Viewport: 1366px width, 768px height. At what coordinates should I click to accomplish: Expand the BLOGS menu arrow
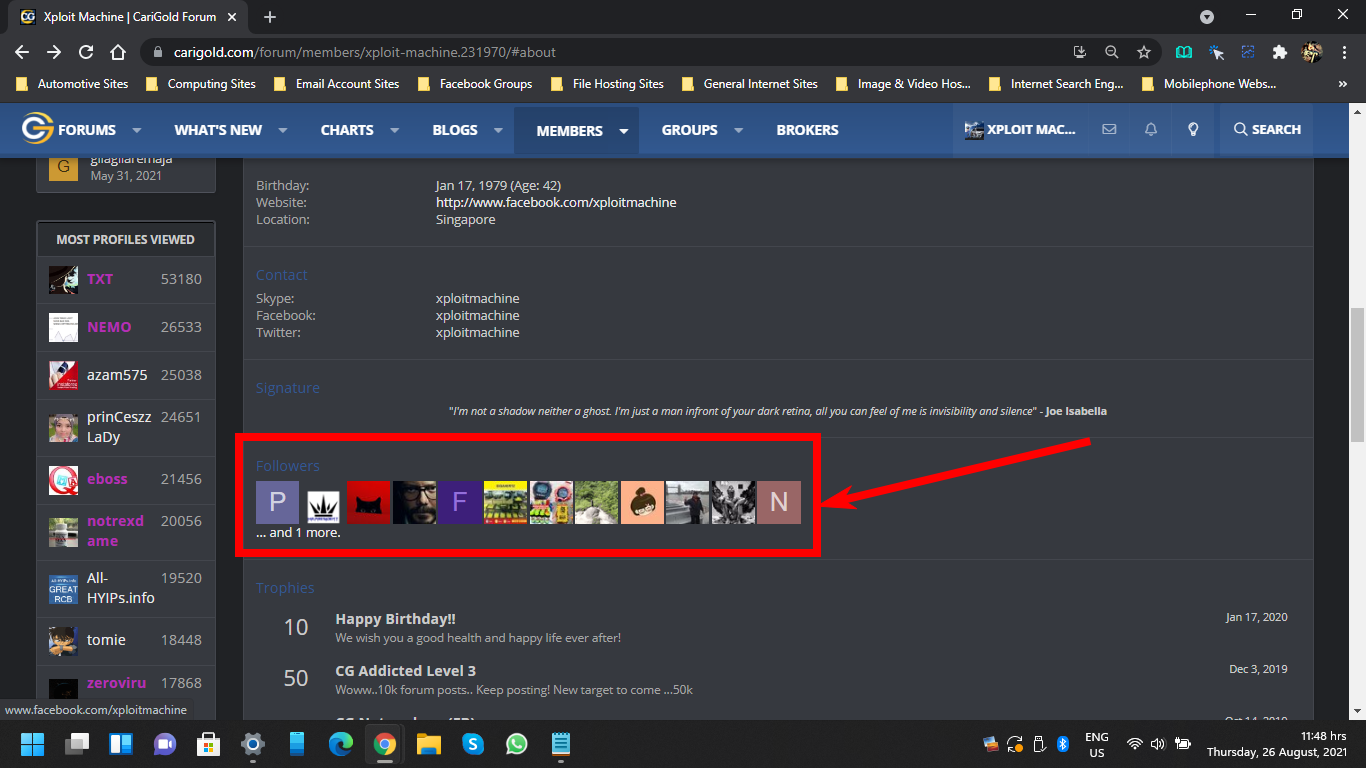click(499, 130)
